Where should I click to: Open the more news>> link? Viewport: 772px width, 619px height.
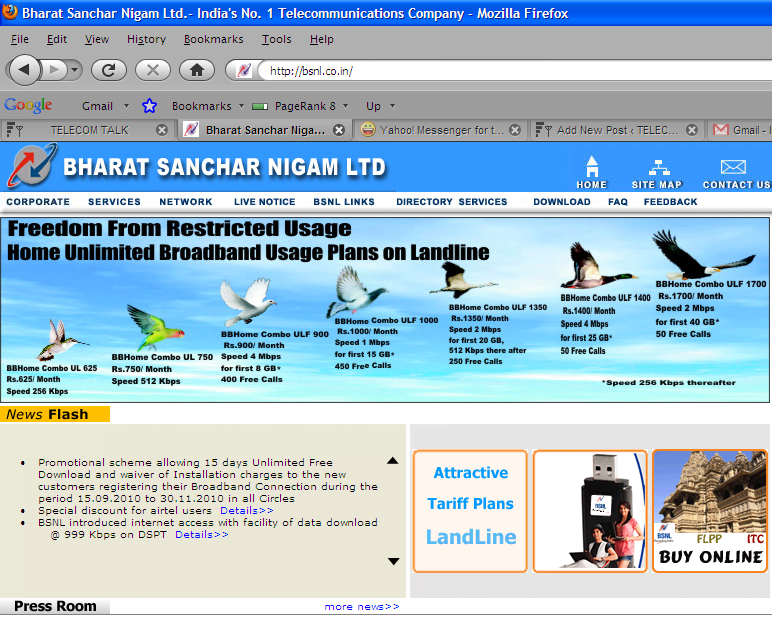click(362, 607)
